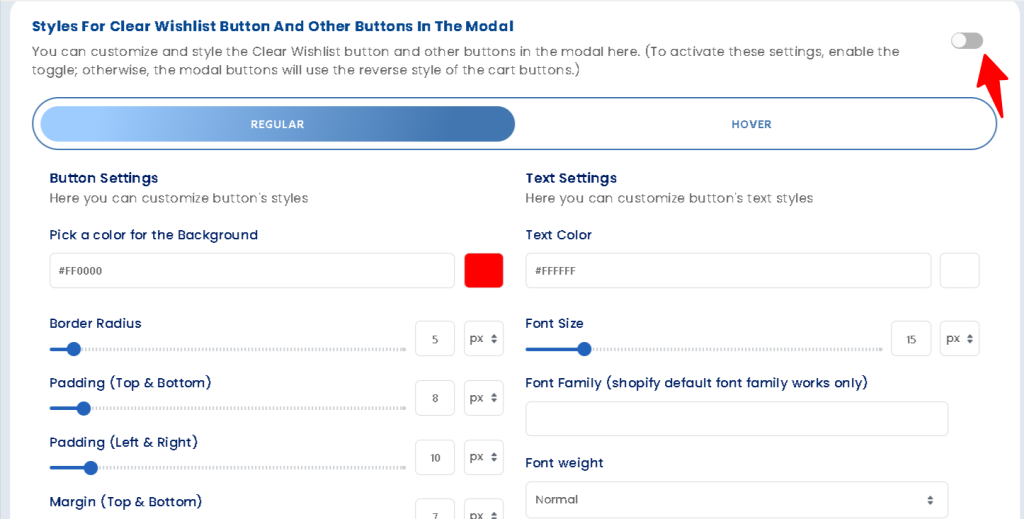Open the Padding Top & Bottom unit dropdown
Image resolution: width=1024 pixels, height=519 pixels.
click(x=484, y=398)
